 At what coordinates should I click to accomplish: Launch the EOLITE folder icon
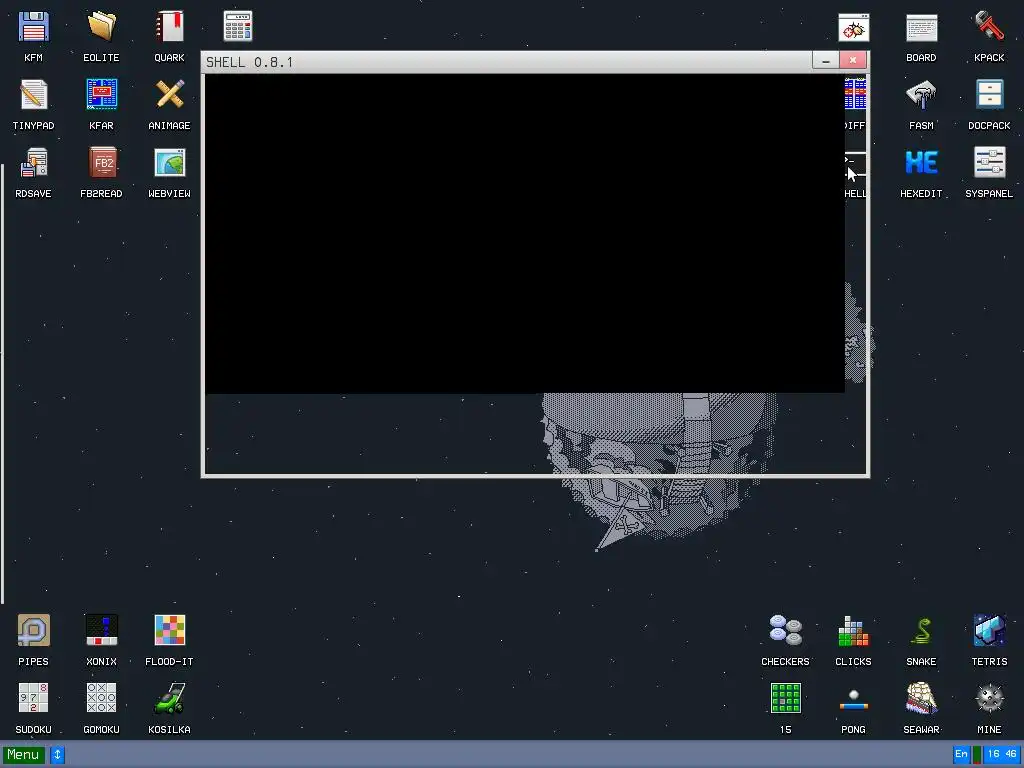coord(101,27)
